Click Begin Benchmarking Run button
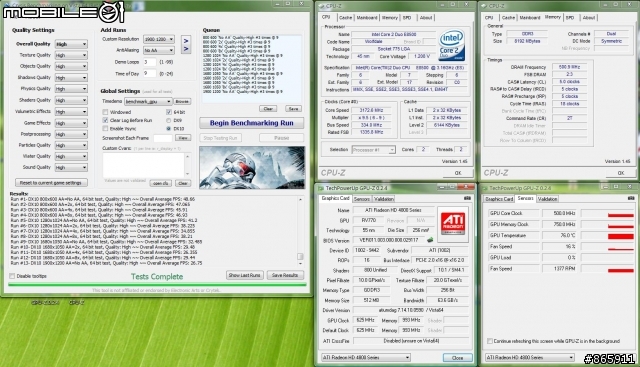This screenshot has height=367, width=640. click(x=251, y=123)
